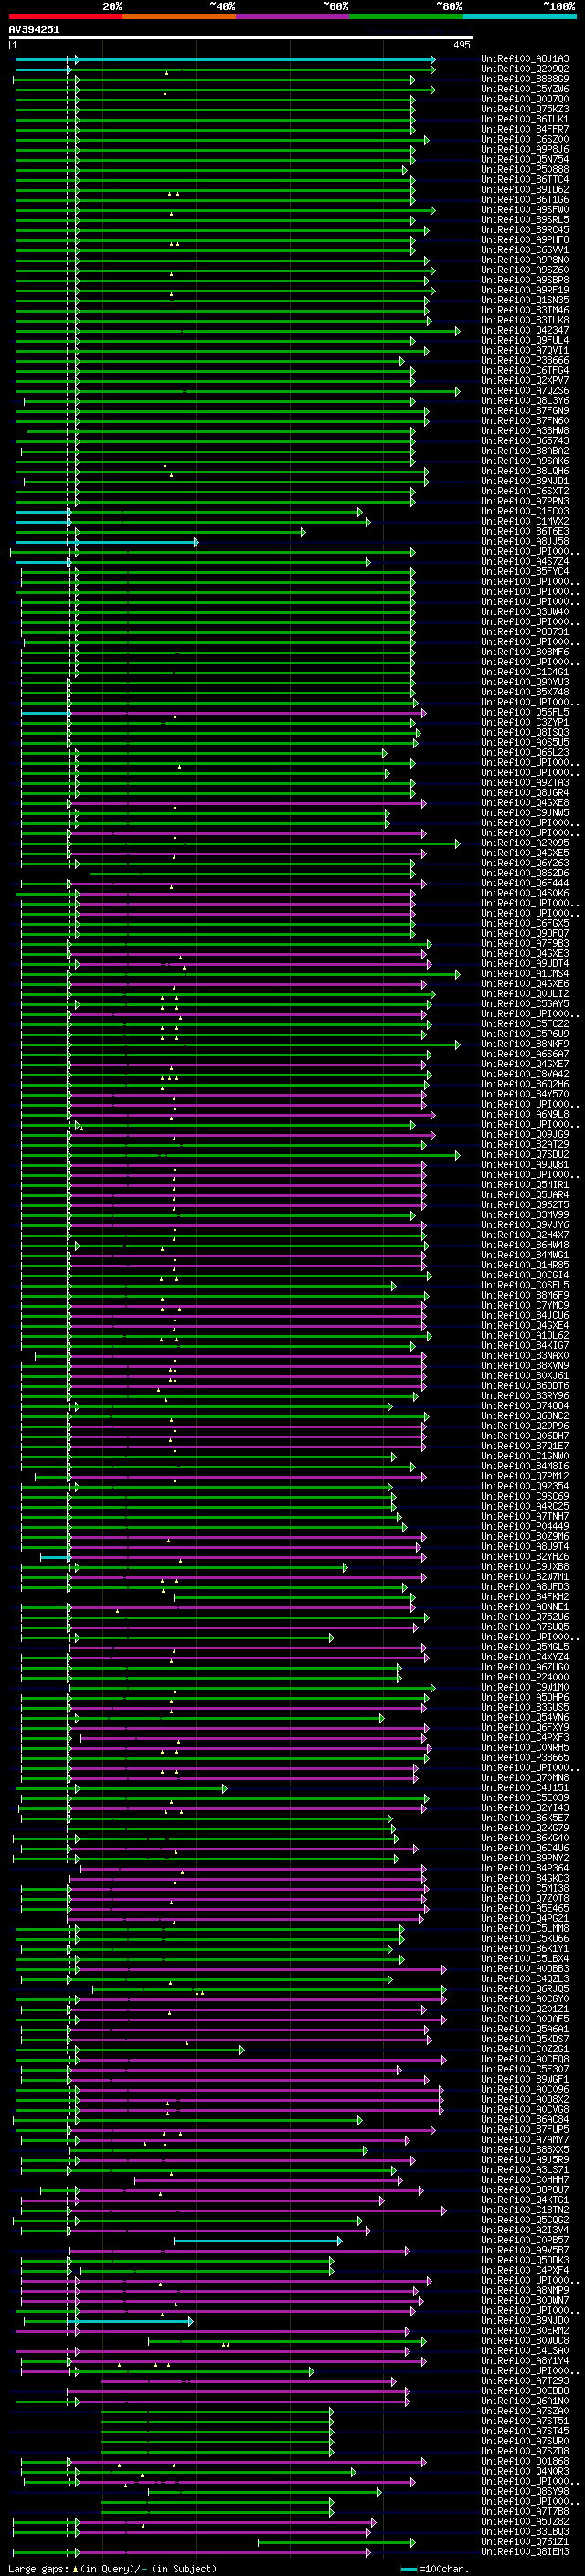Select hit UniRef100_C5FCZ2
The width and height of the screenshot is (585, 2576).
coord(525,1024)
